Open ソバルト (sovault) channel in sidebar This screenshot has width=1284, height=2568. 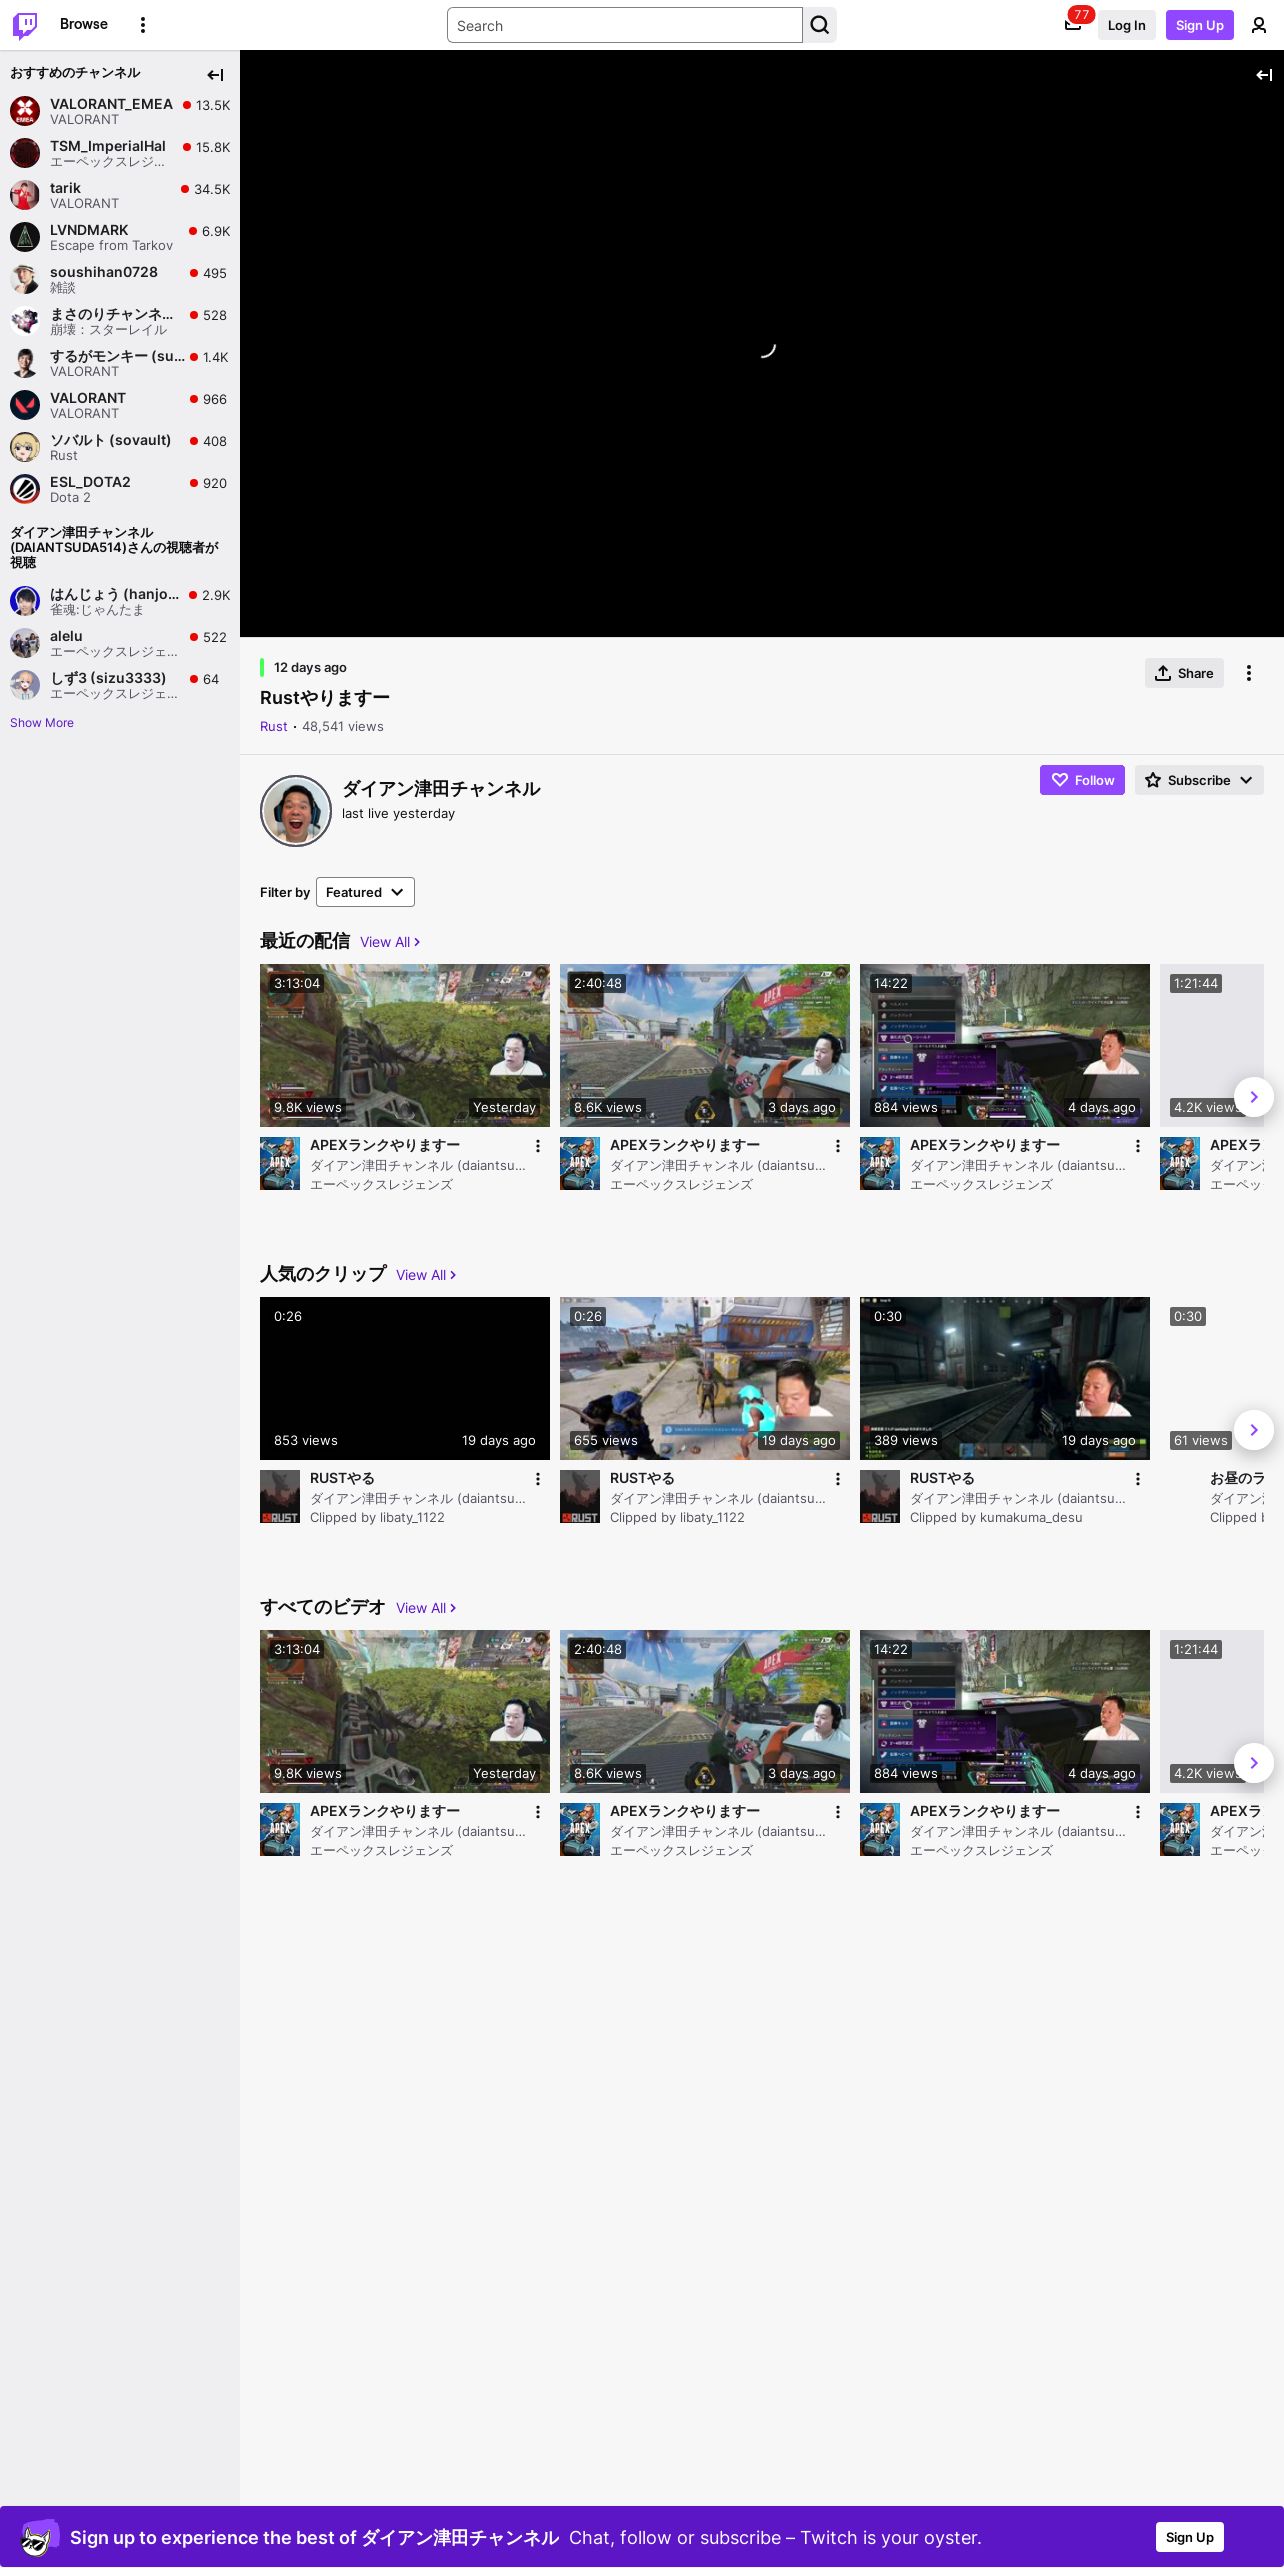120,447
